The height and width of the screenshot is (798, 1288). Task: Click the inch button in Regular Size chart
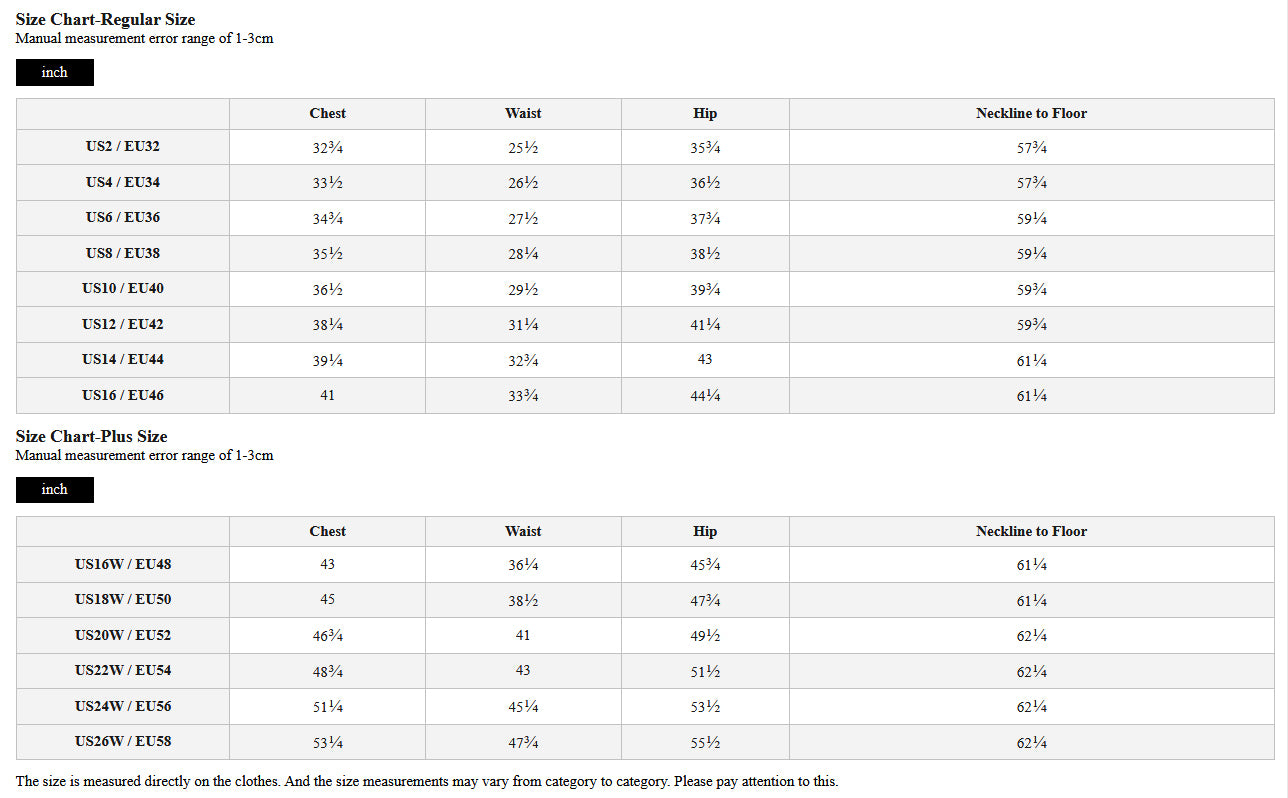[55, 72]
